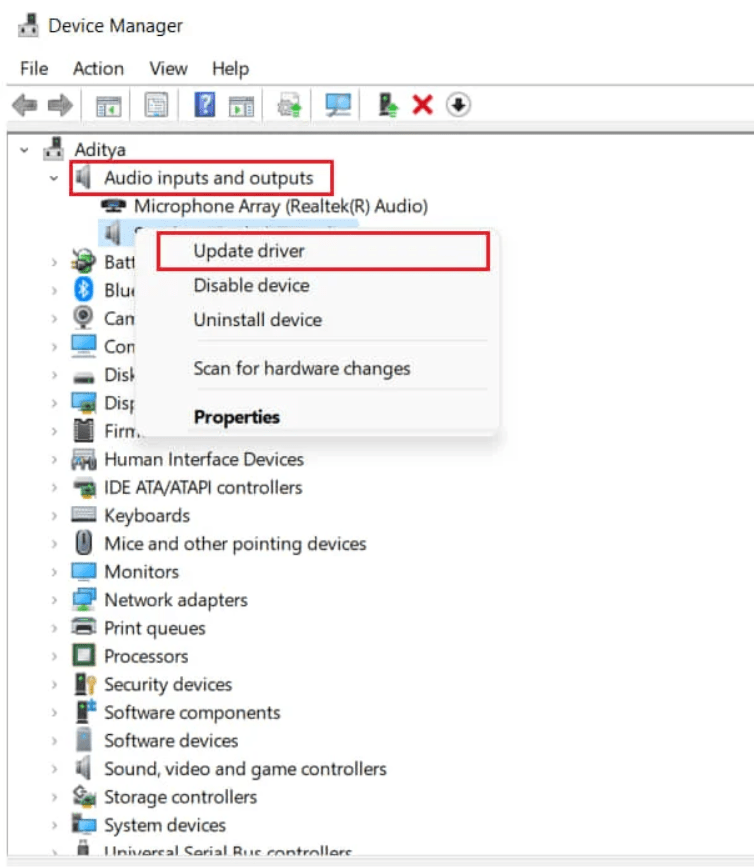
Task: Click the Bluetooth category icon
Action: coord(84,290)
